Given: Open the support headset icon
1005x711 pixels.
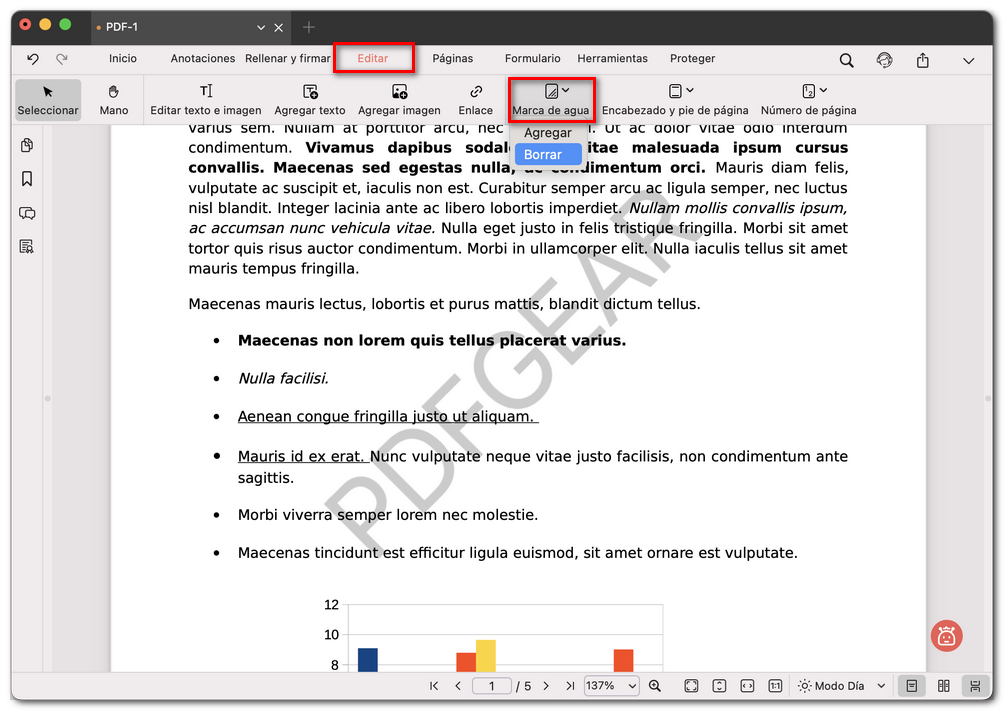Looking at the screenshot, I should coord(885,60).
